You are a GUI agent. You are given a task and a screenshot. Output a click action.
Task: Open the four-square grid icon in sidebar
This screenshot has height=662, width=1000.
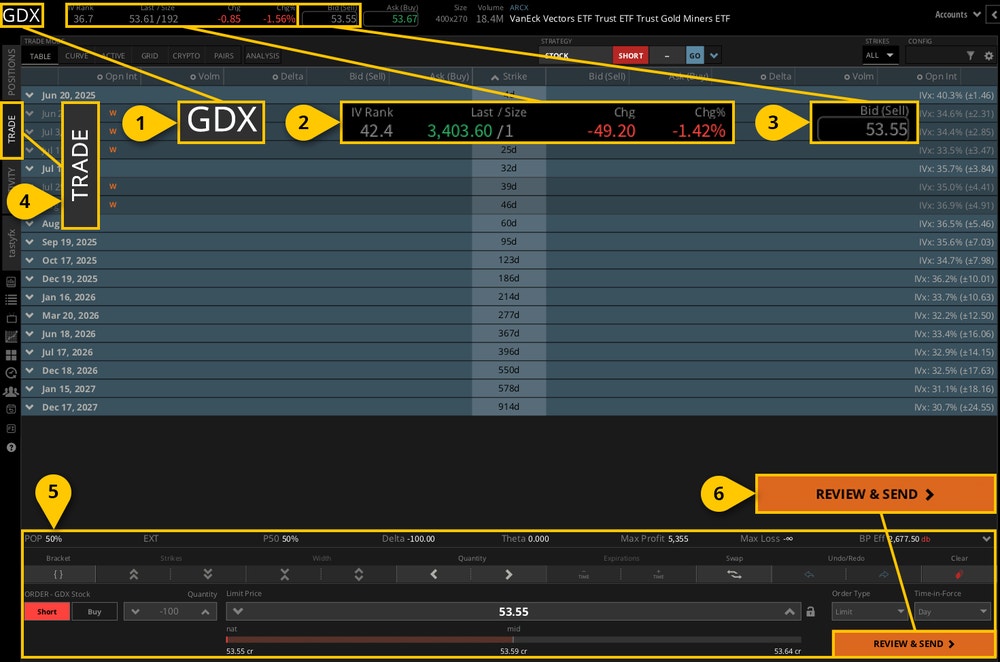[11, 355]
